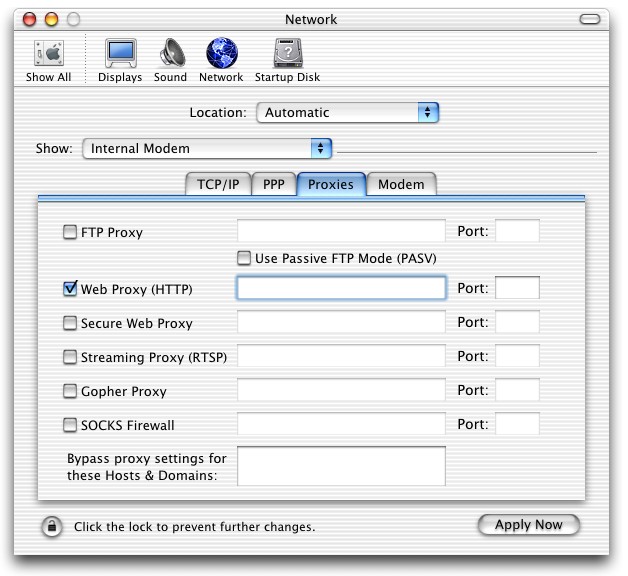This screenshot has width=628, height=576.
Task: Click the lock icon to prevent changes
Action: (52, 526)
